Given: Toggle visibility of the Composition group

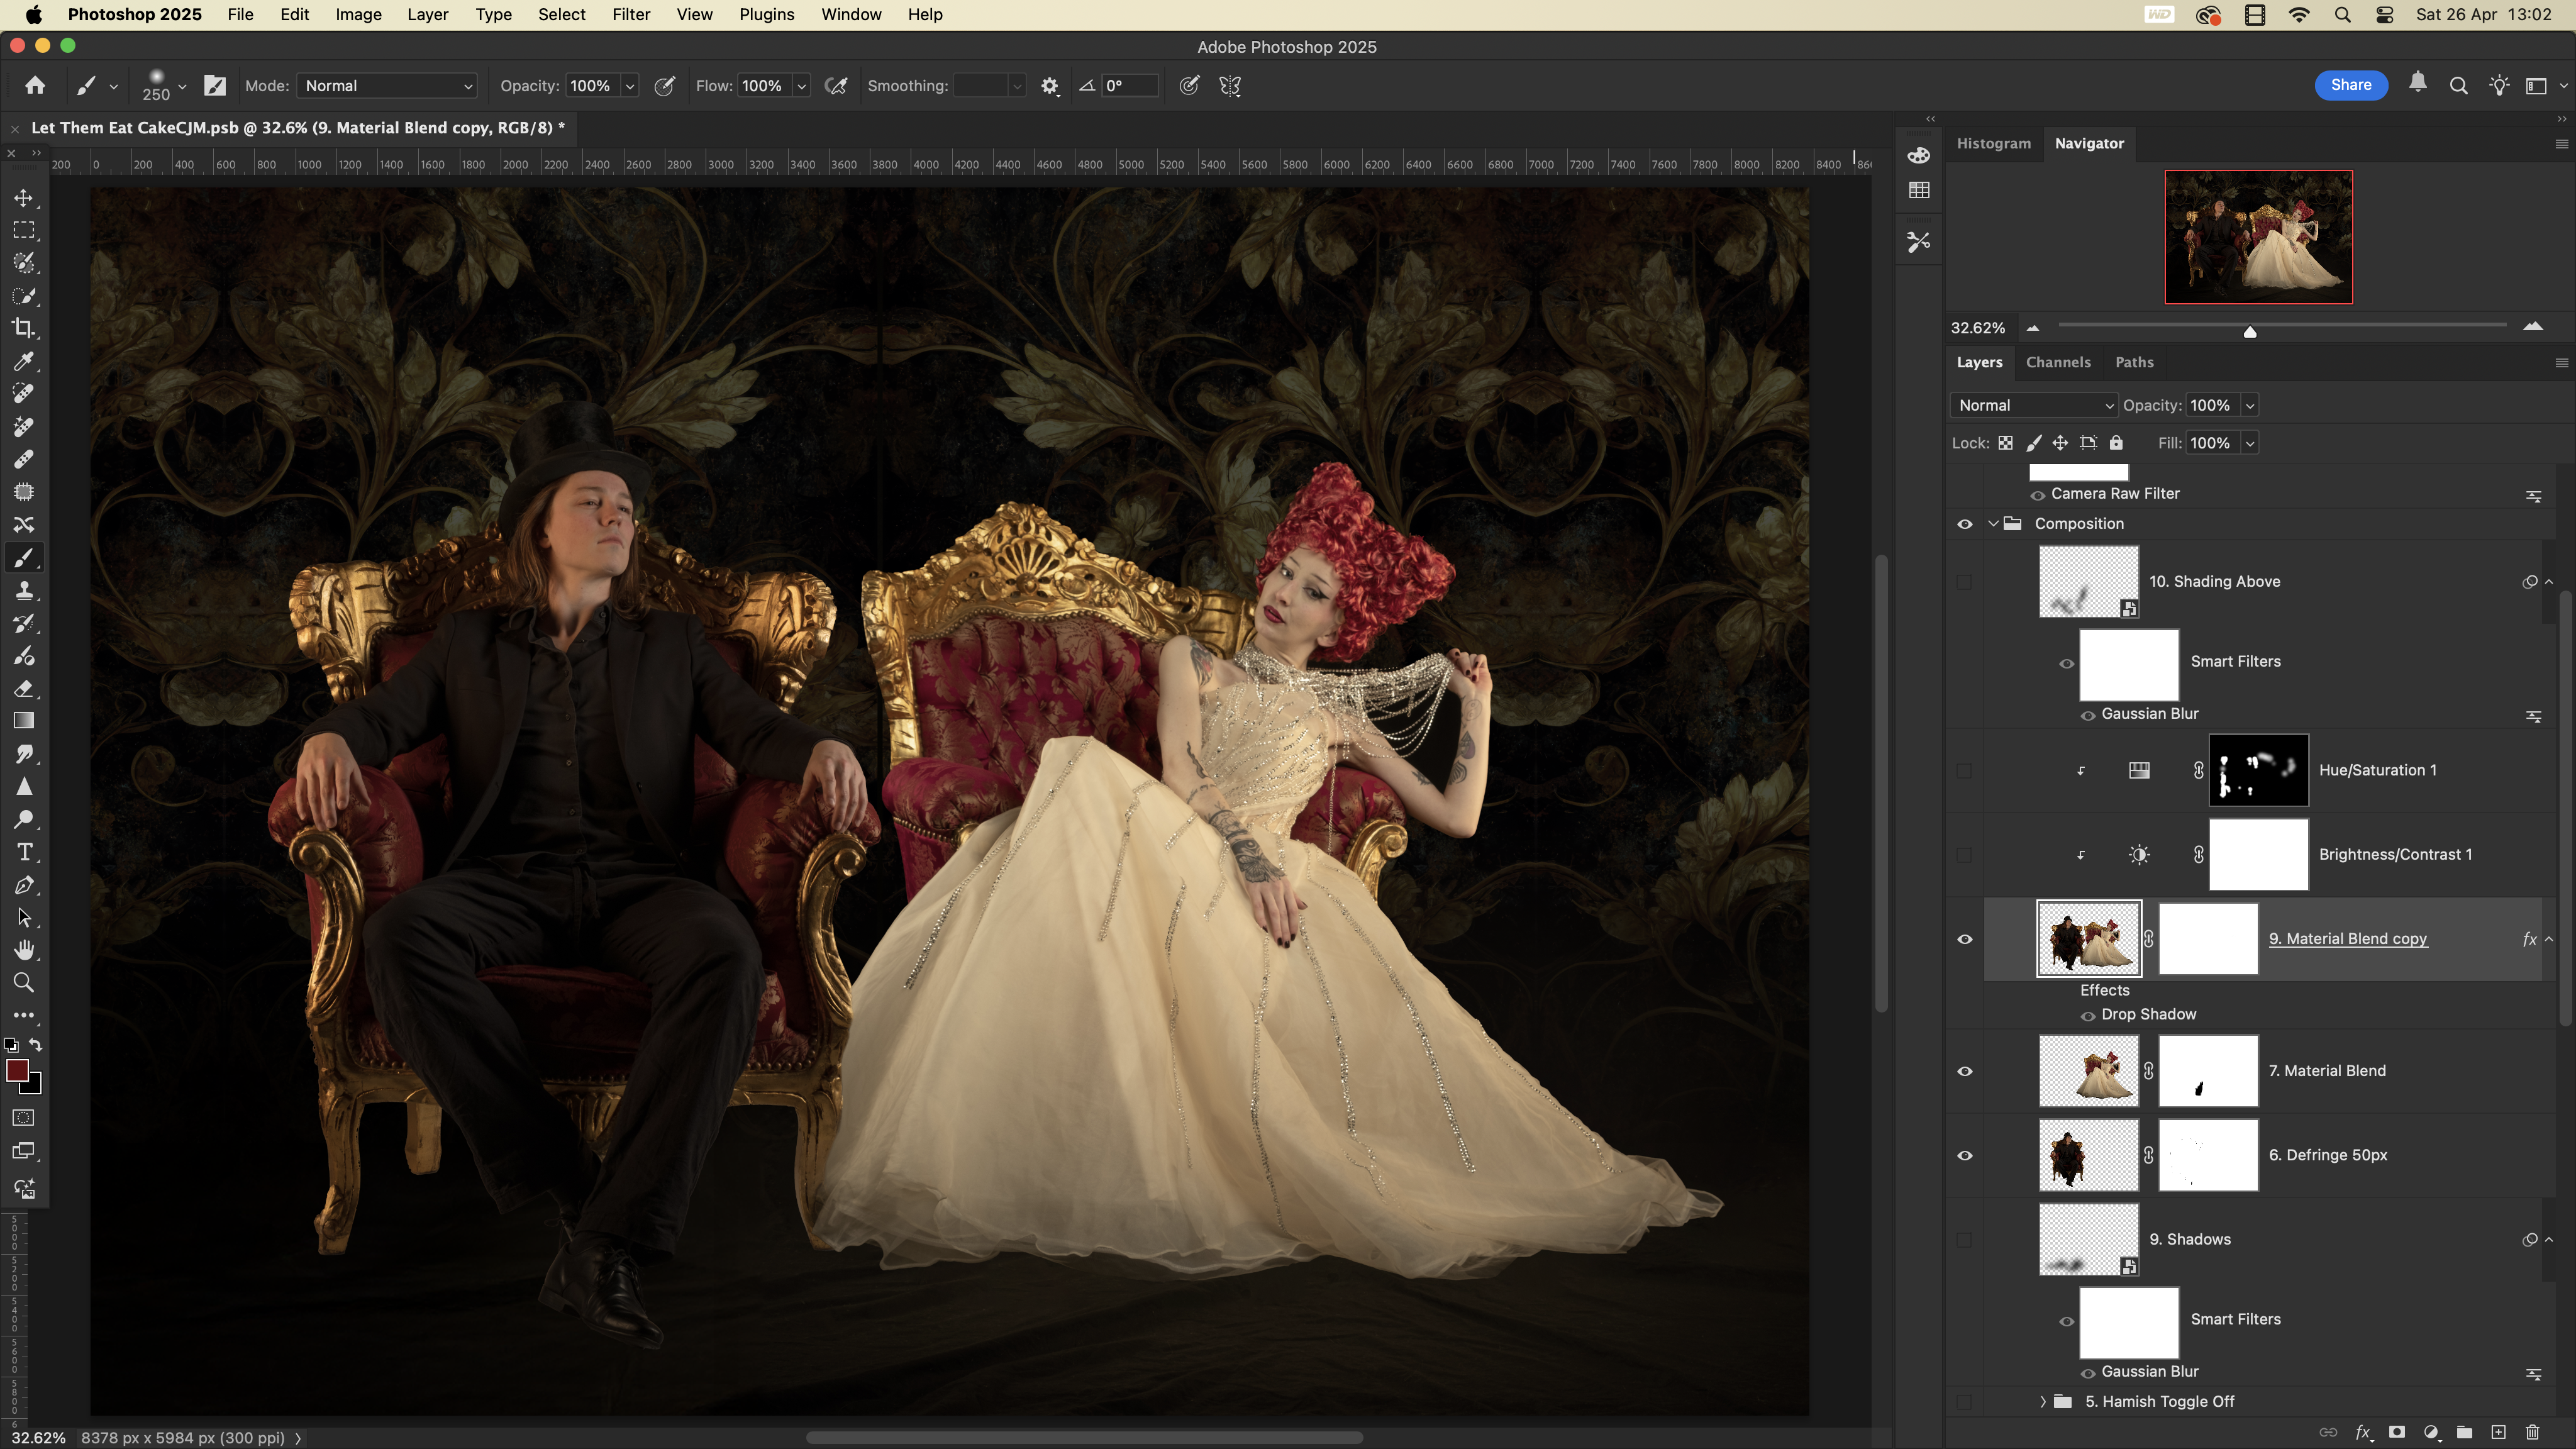Looking at the screenshot, I should (1964, 524).
